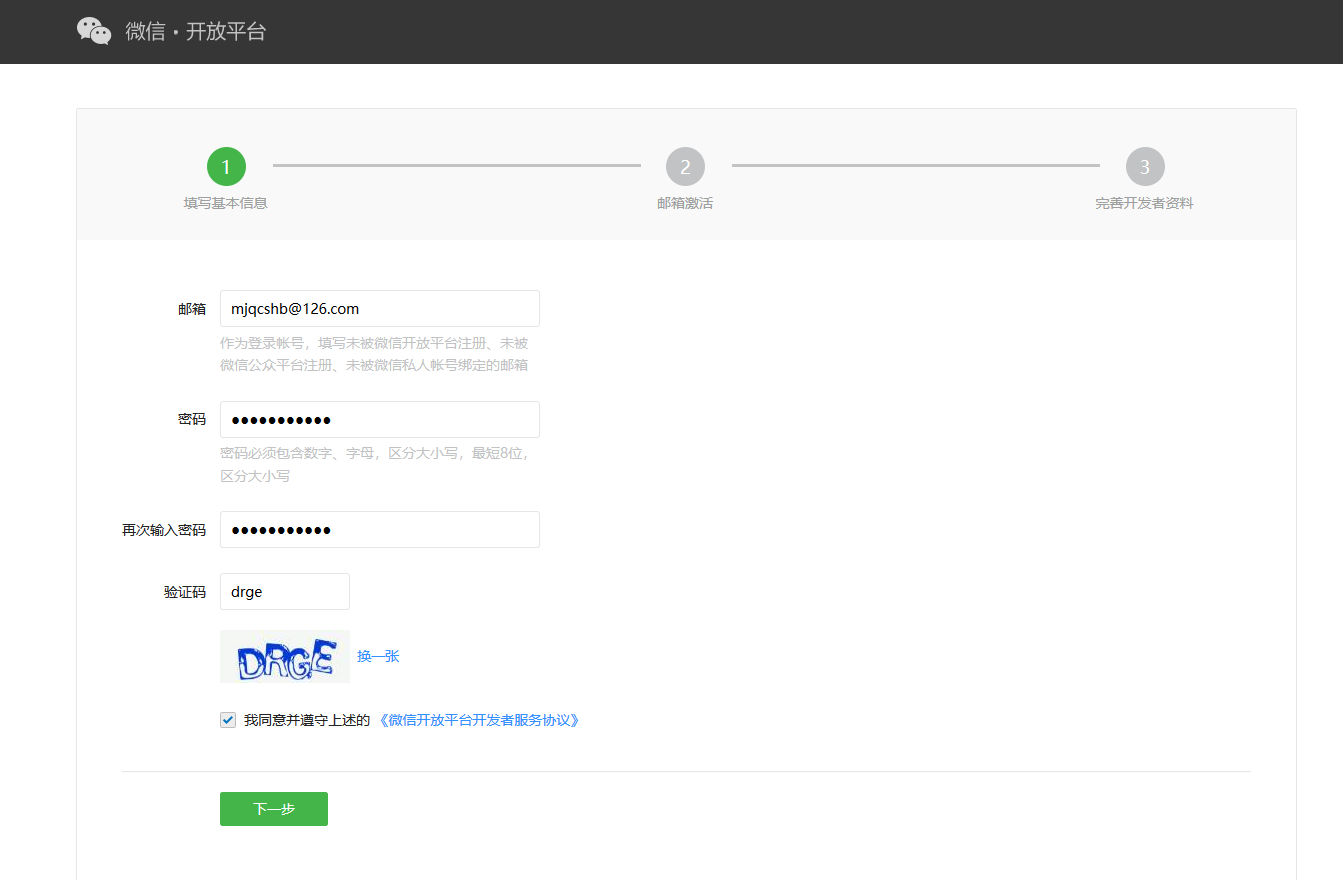This screenshot has width=1343, height=880.
Task: Click the DRGE captcha image
Action: 285,657
